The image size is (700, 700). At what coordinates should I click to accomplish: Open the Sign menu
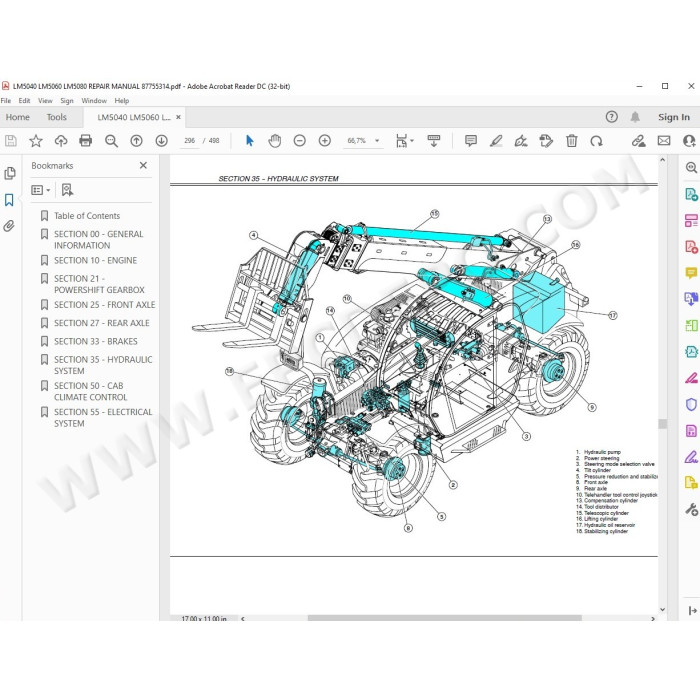67,101
